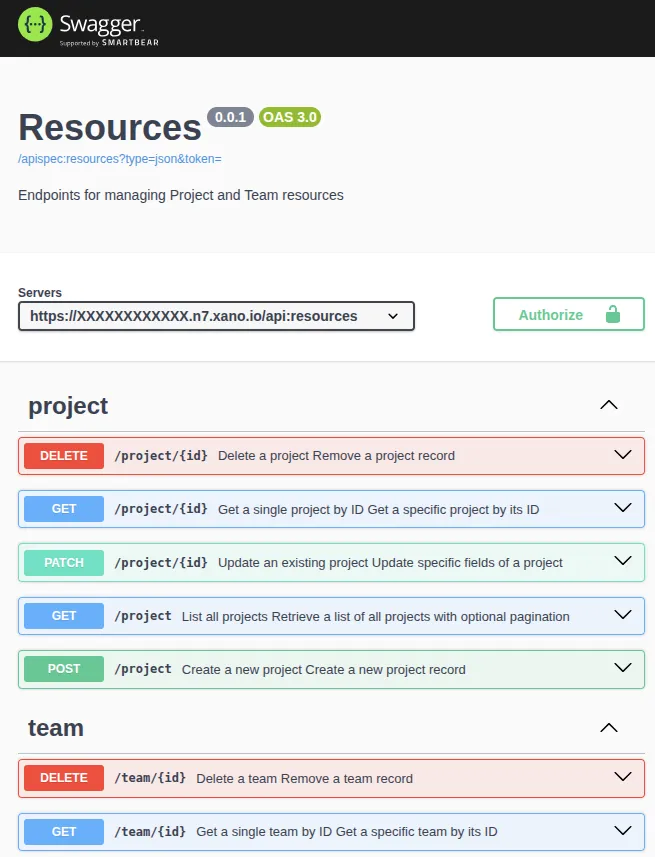
Task: Collapse the project section chevron
Action: 609,405
